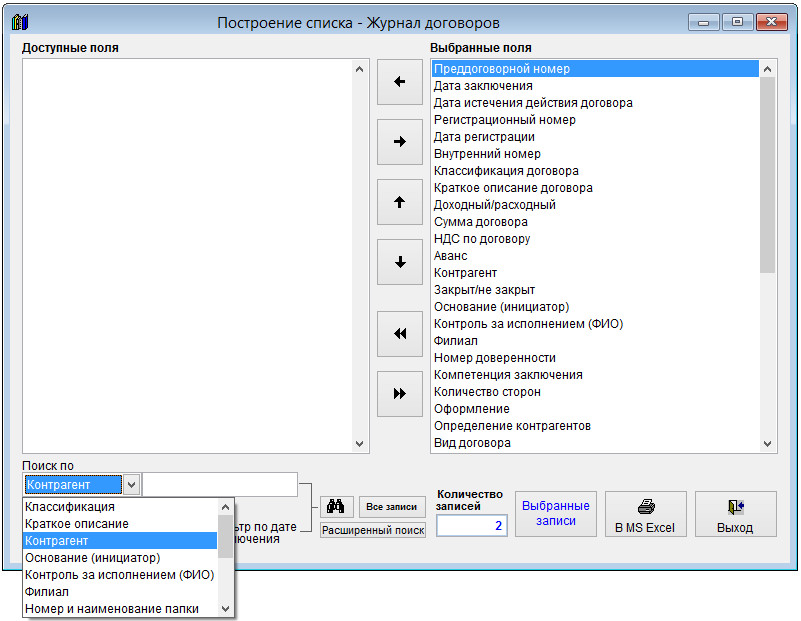The height and width of the screenshot is (621, 801).
Task: Choose Контрагент in the dropdown list
Action: (x=121, y=540)
